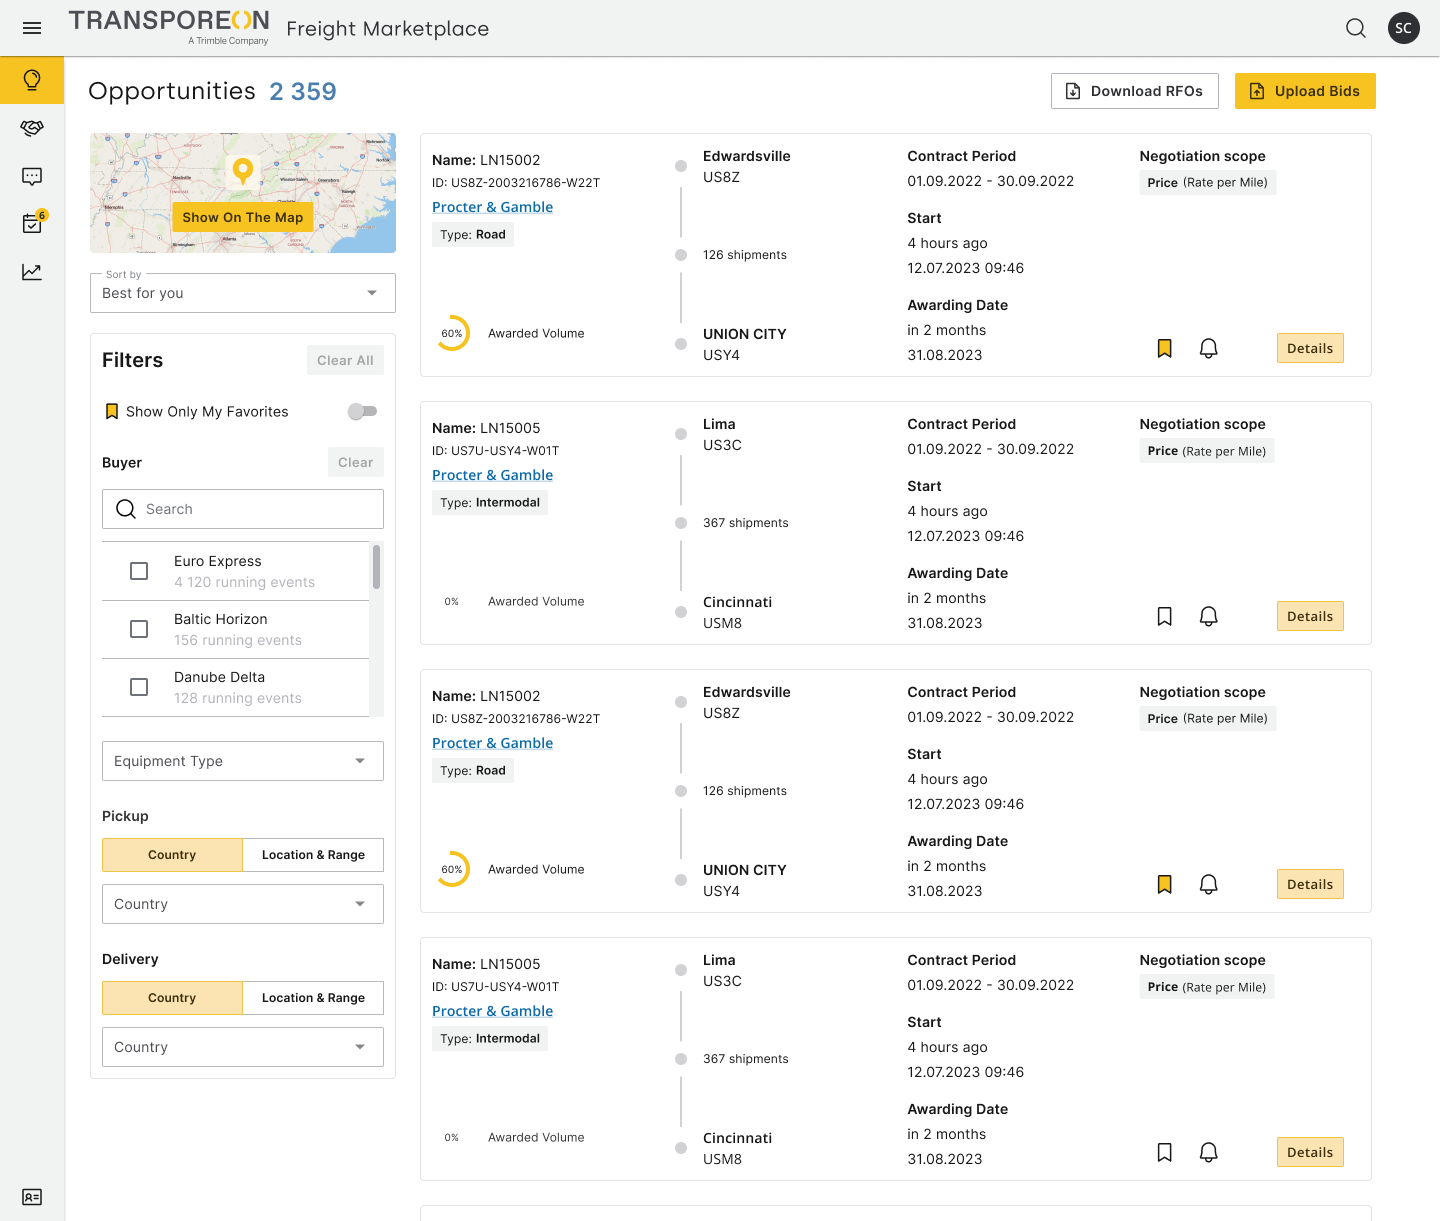Click notification bell on first Edwardsville opportunity

pyautogui.click(x=1208, y=348)
